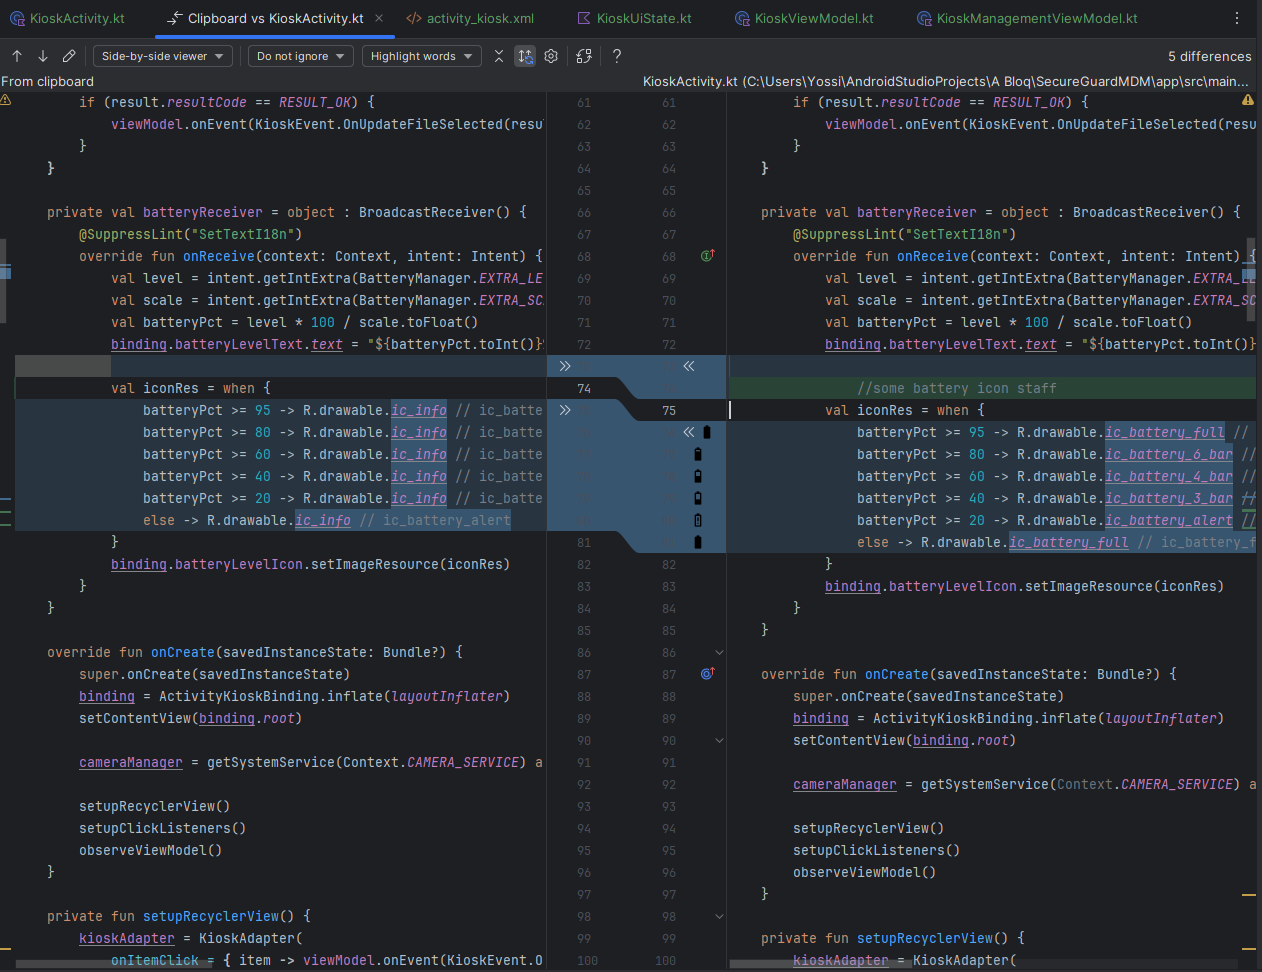Click the yellow marker on right error stripe
The height and width of the screenshot is (972, 1262).
1249,894
